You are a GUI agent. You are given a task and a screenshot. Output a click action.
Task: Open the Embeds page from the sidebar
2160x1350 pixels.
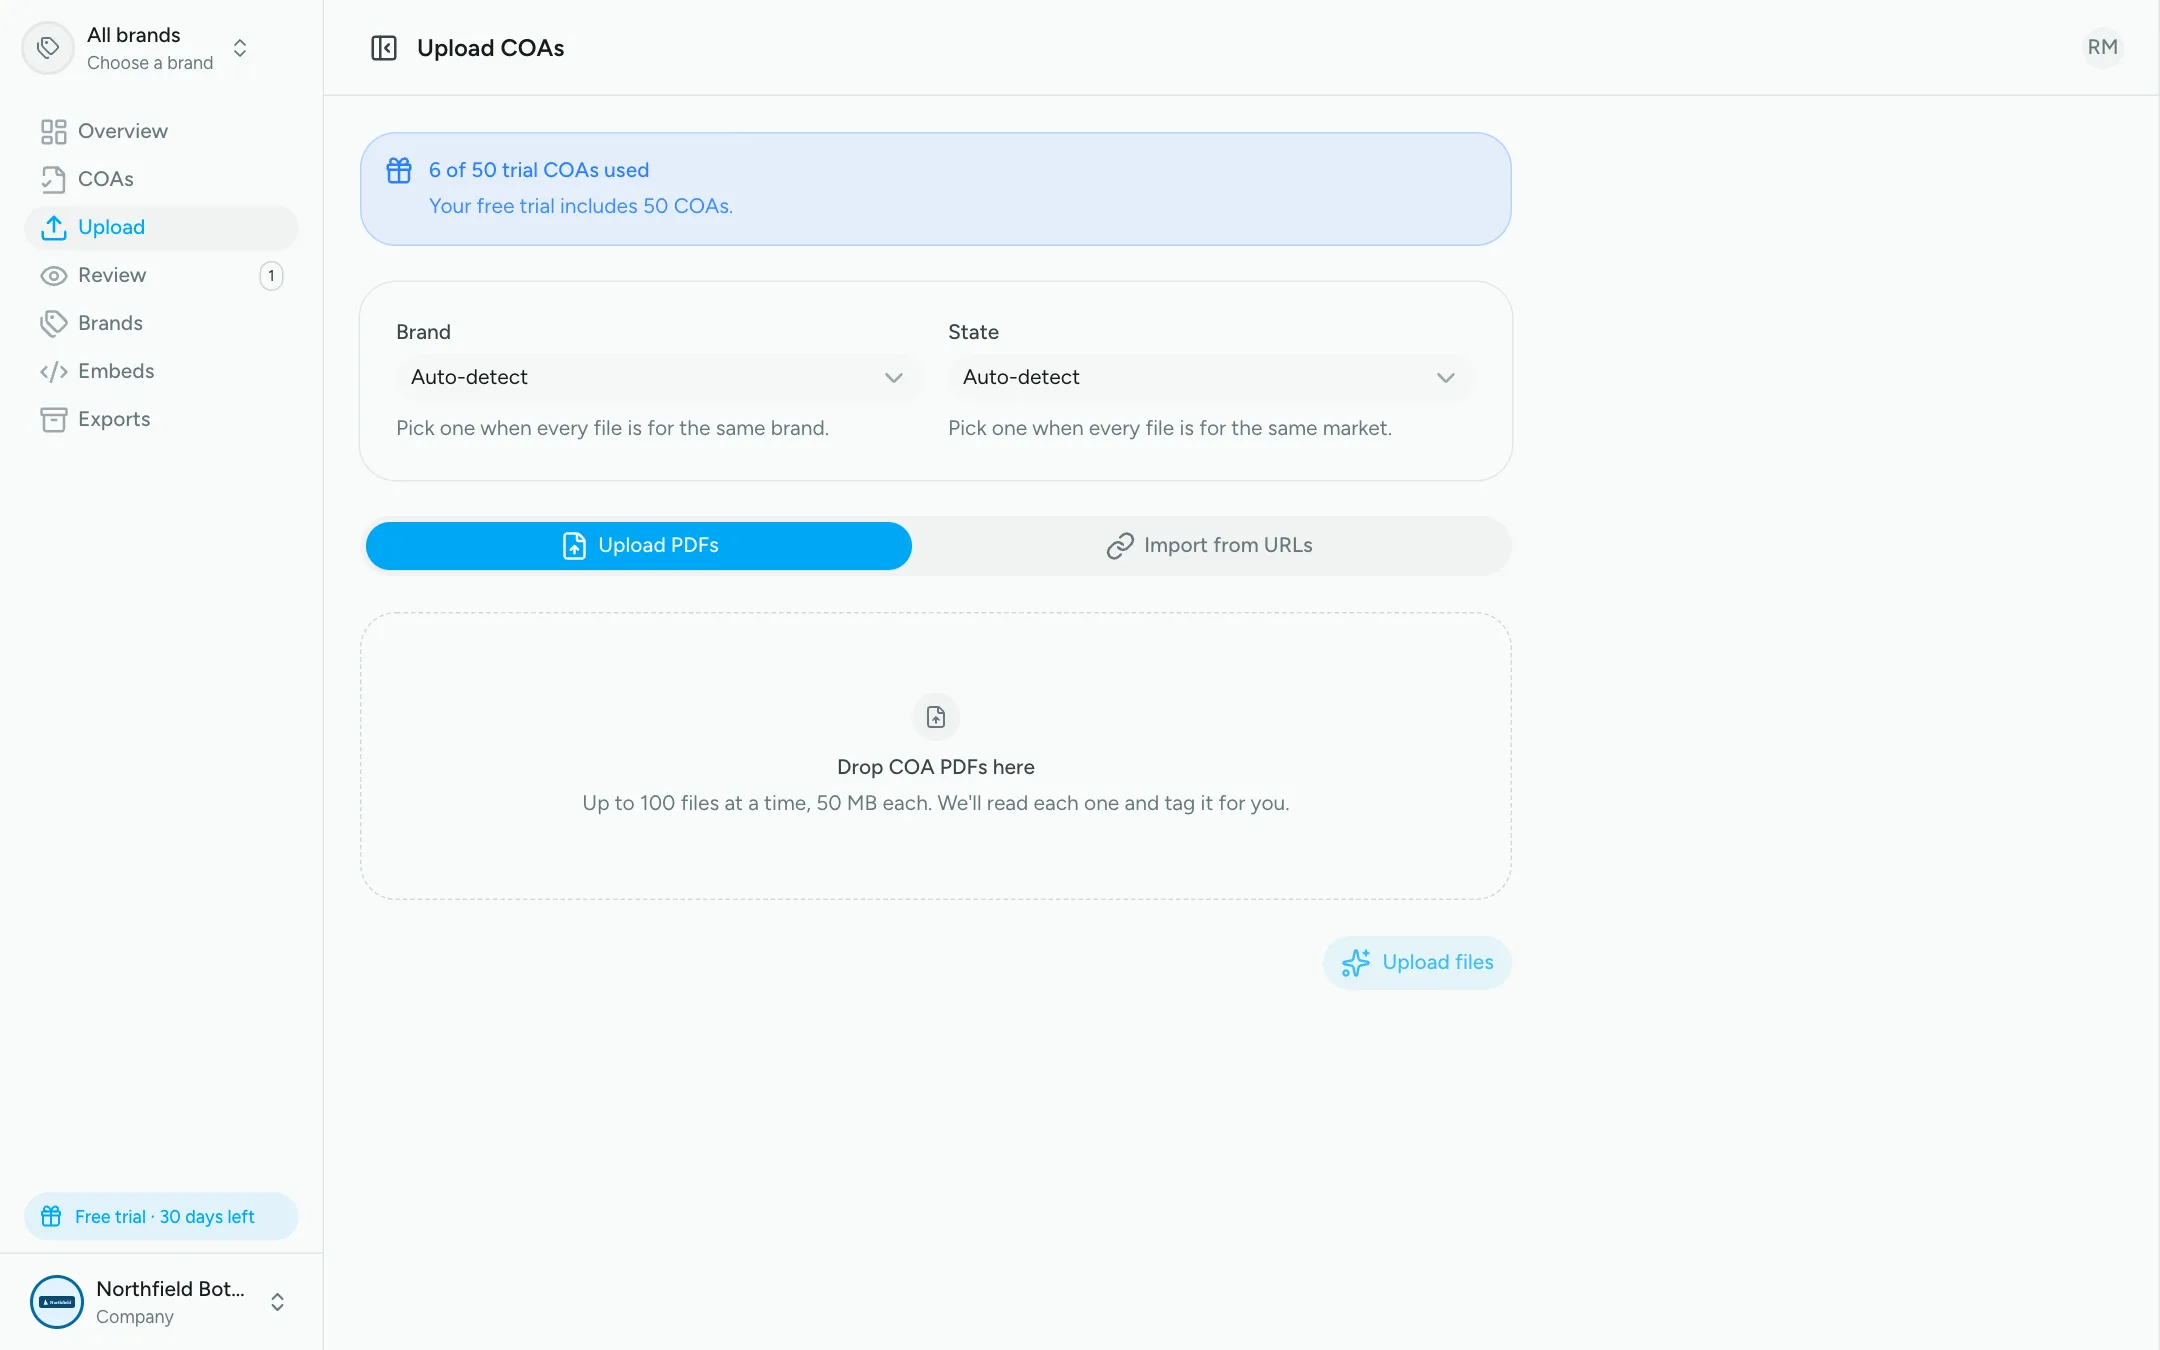(x=161, y=372)
